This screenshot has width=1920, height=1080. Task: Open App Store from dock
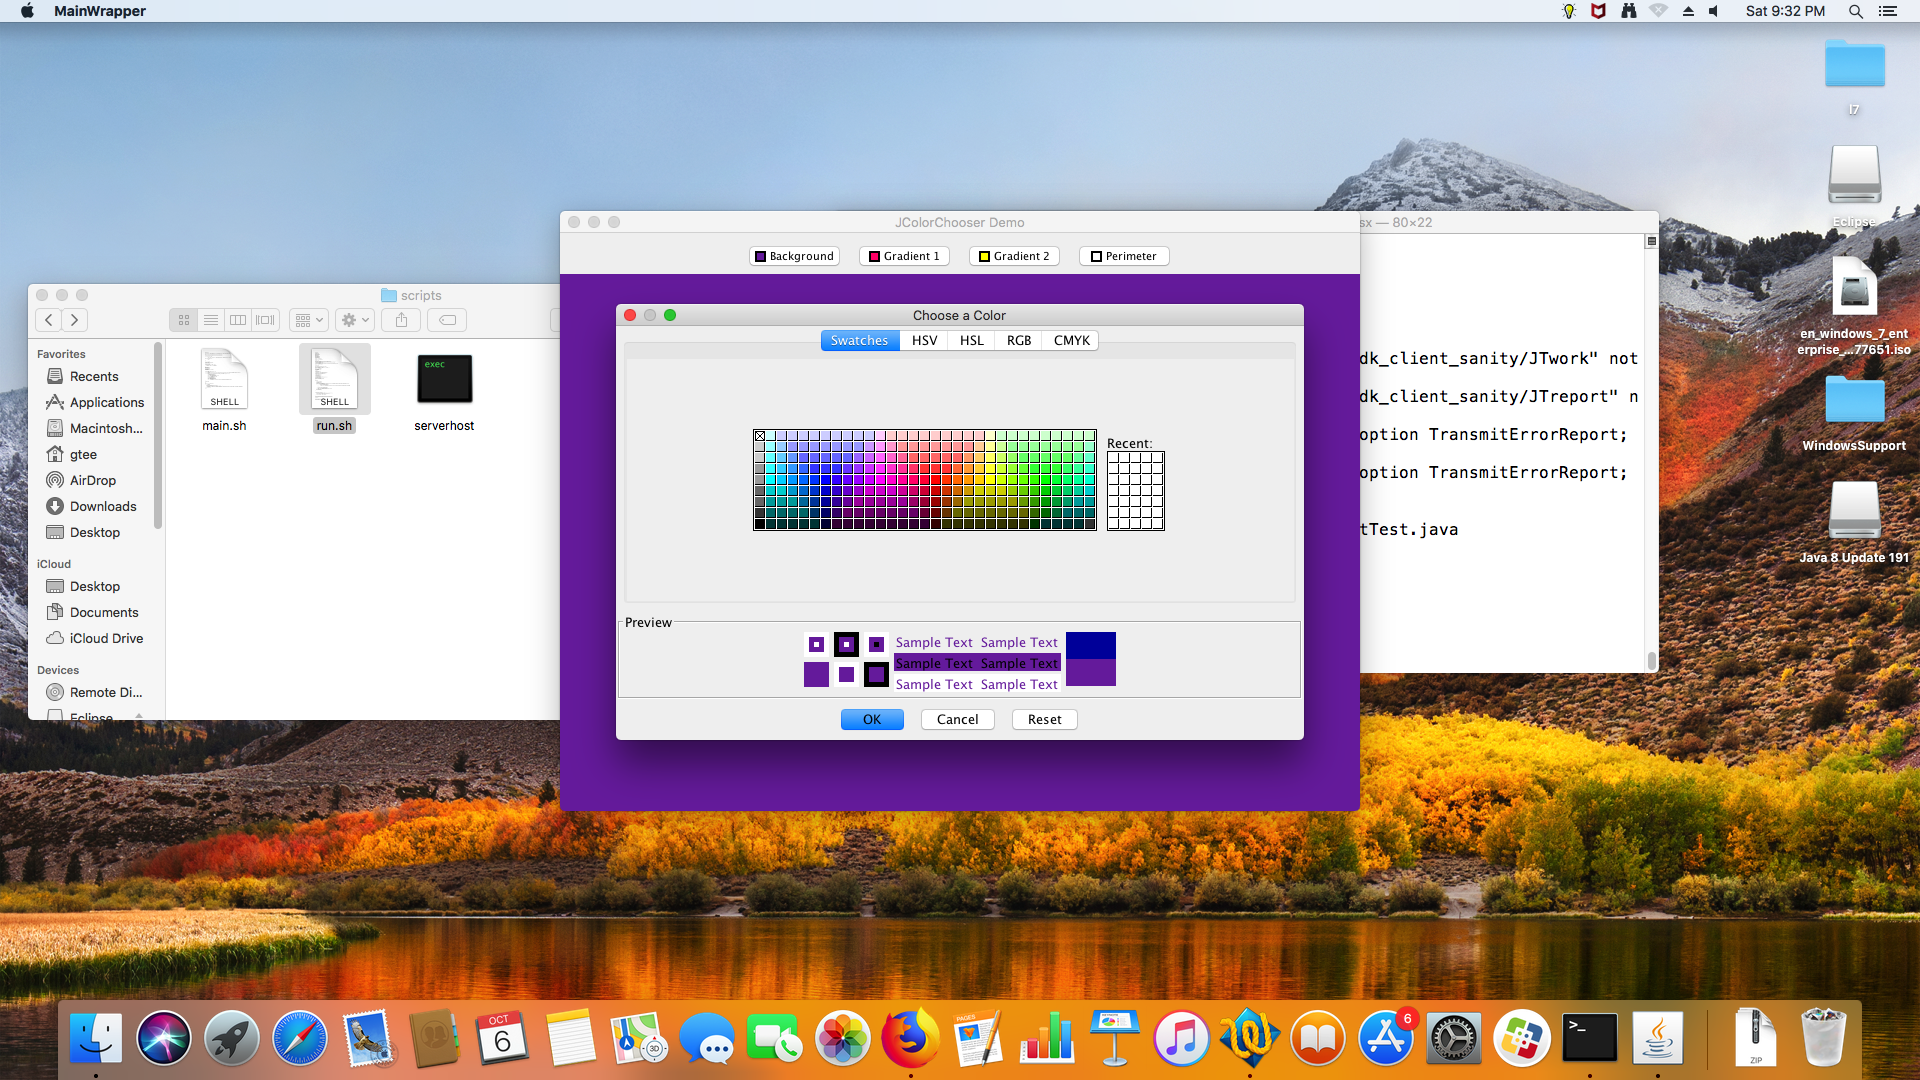1385,1038
